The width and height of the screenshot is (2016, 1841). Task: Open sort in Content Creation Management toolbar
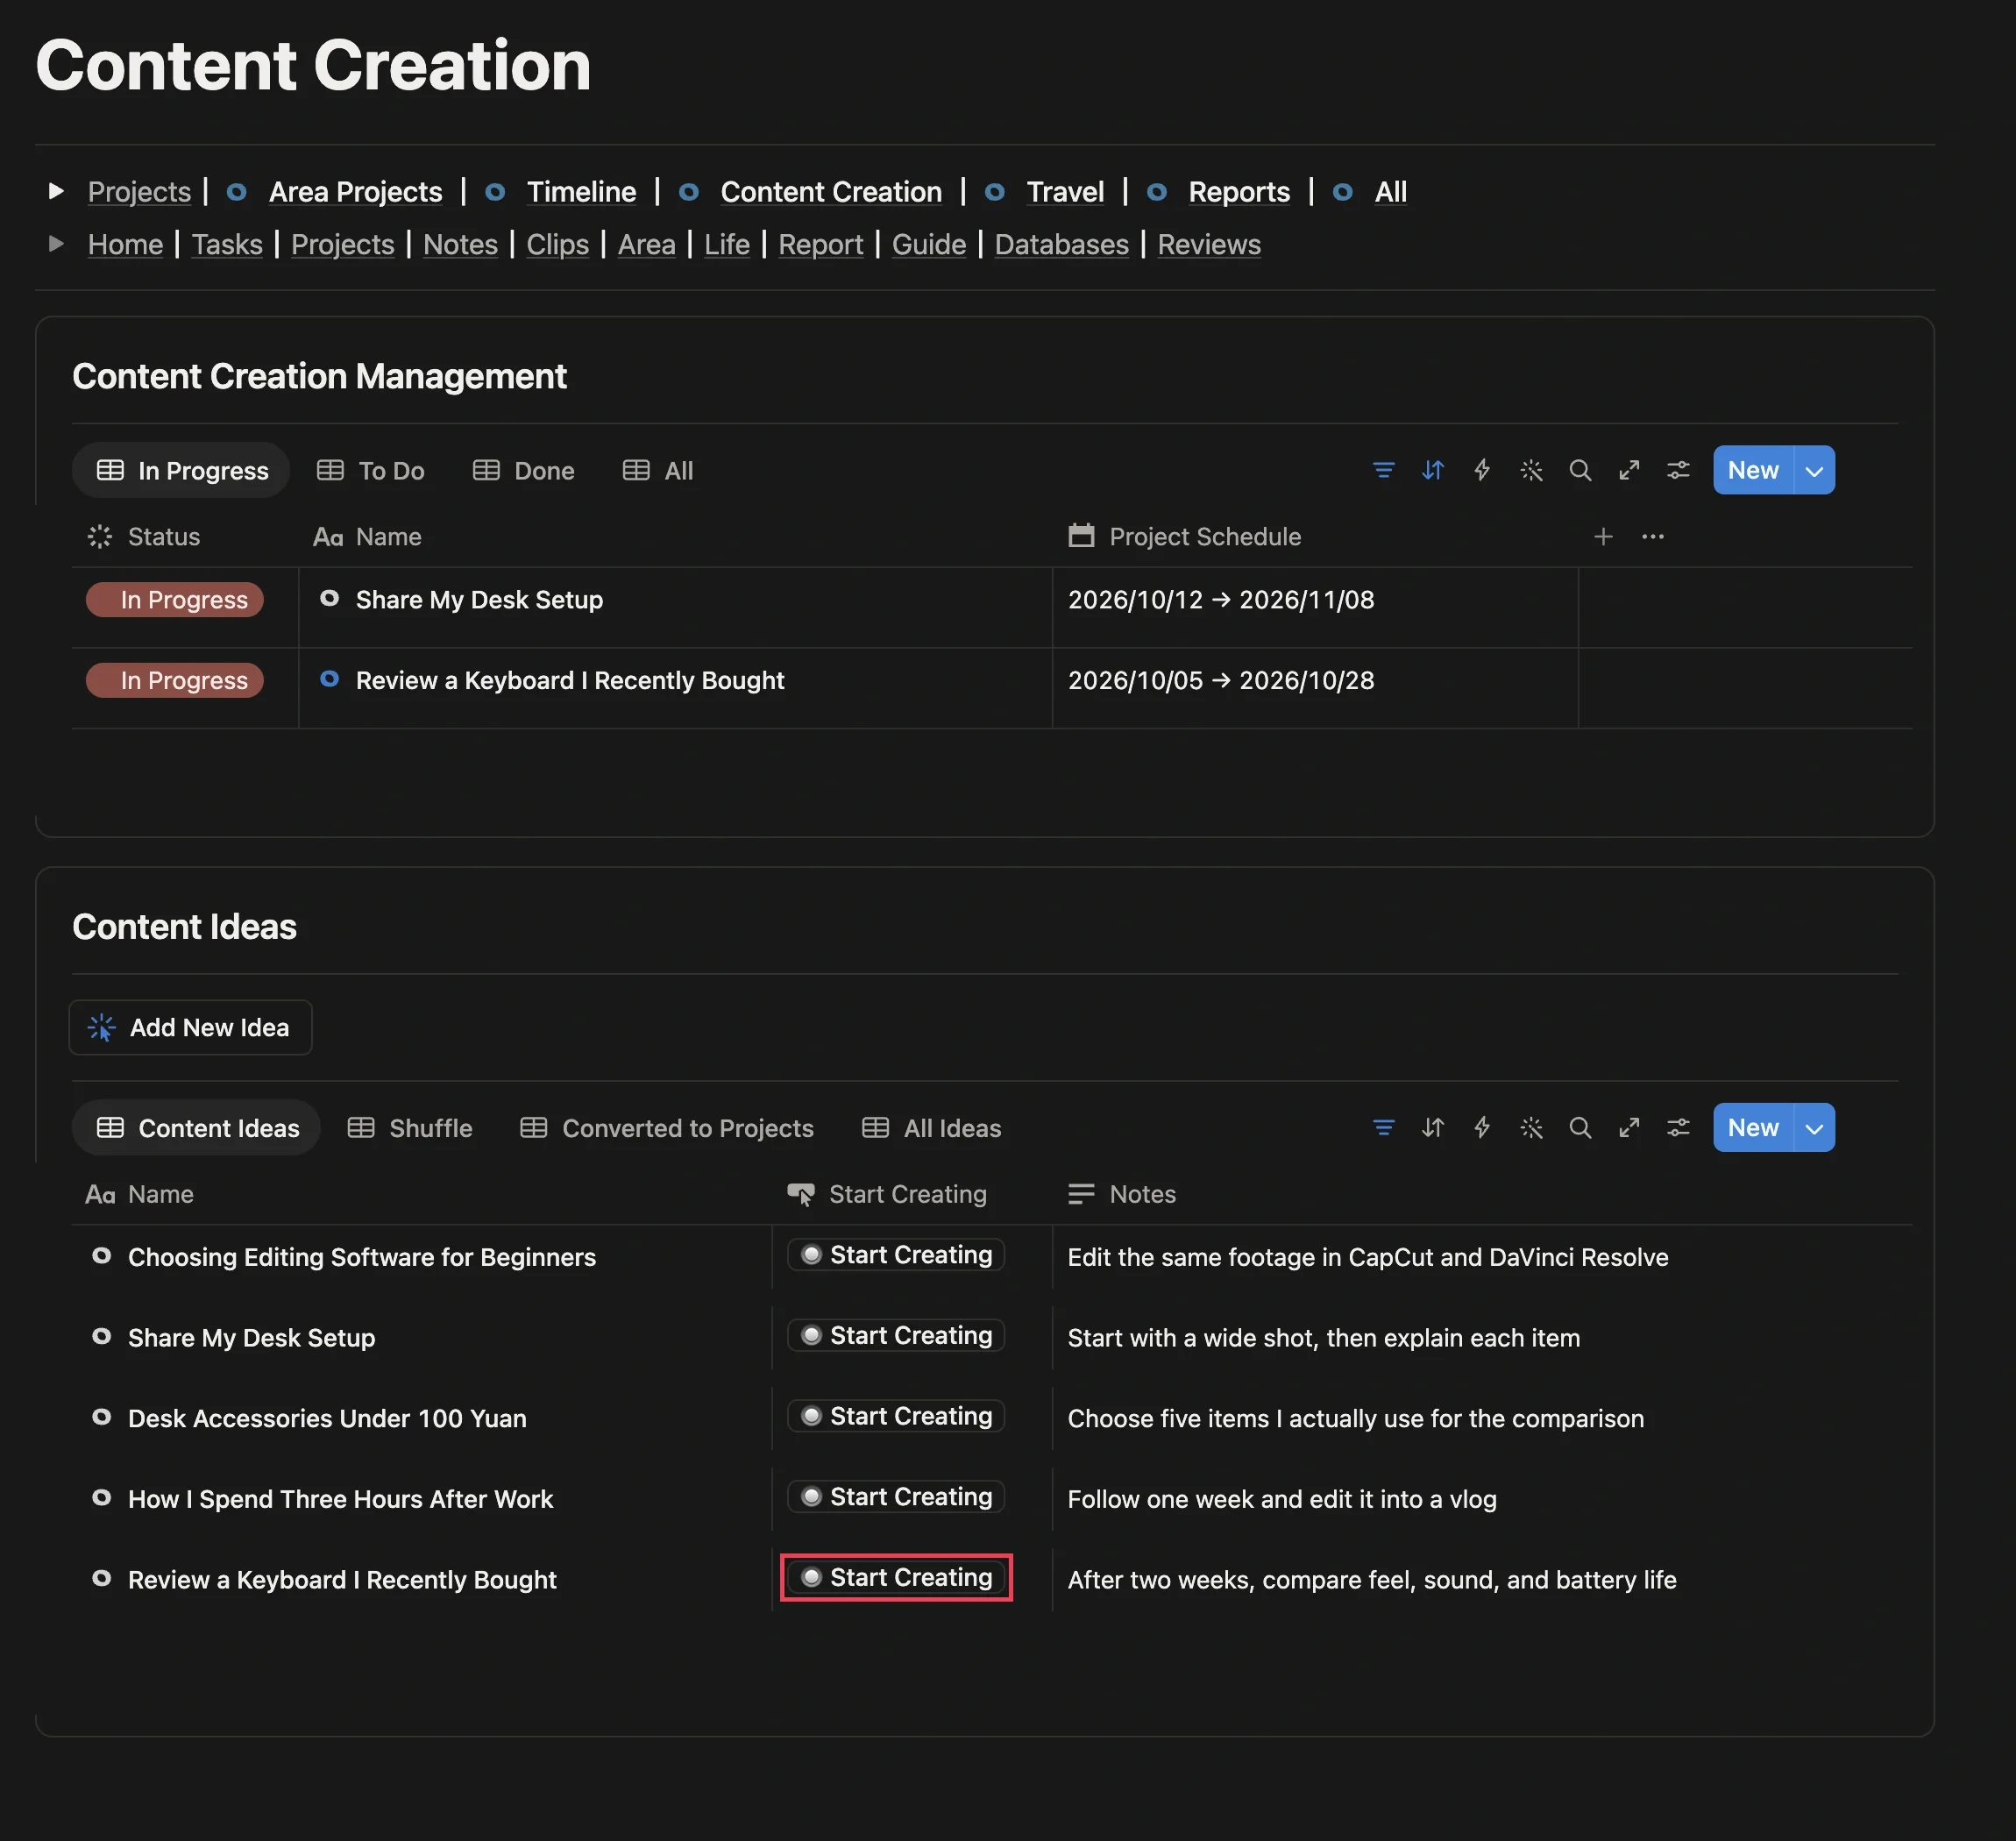click(x=1432, y=470)
